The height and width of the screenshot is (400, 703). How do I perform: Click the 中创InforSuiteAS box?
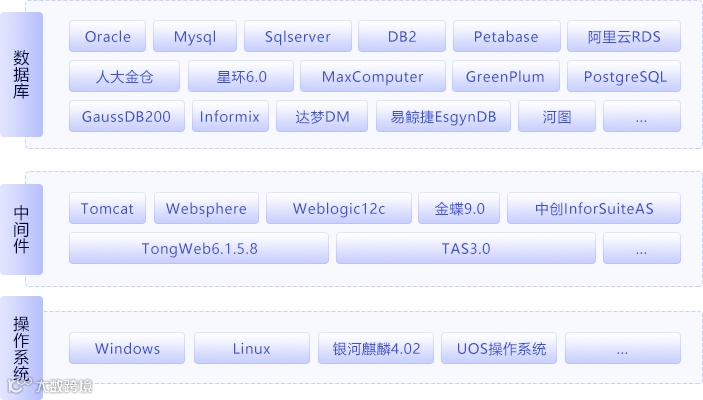coord(594,208)
